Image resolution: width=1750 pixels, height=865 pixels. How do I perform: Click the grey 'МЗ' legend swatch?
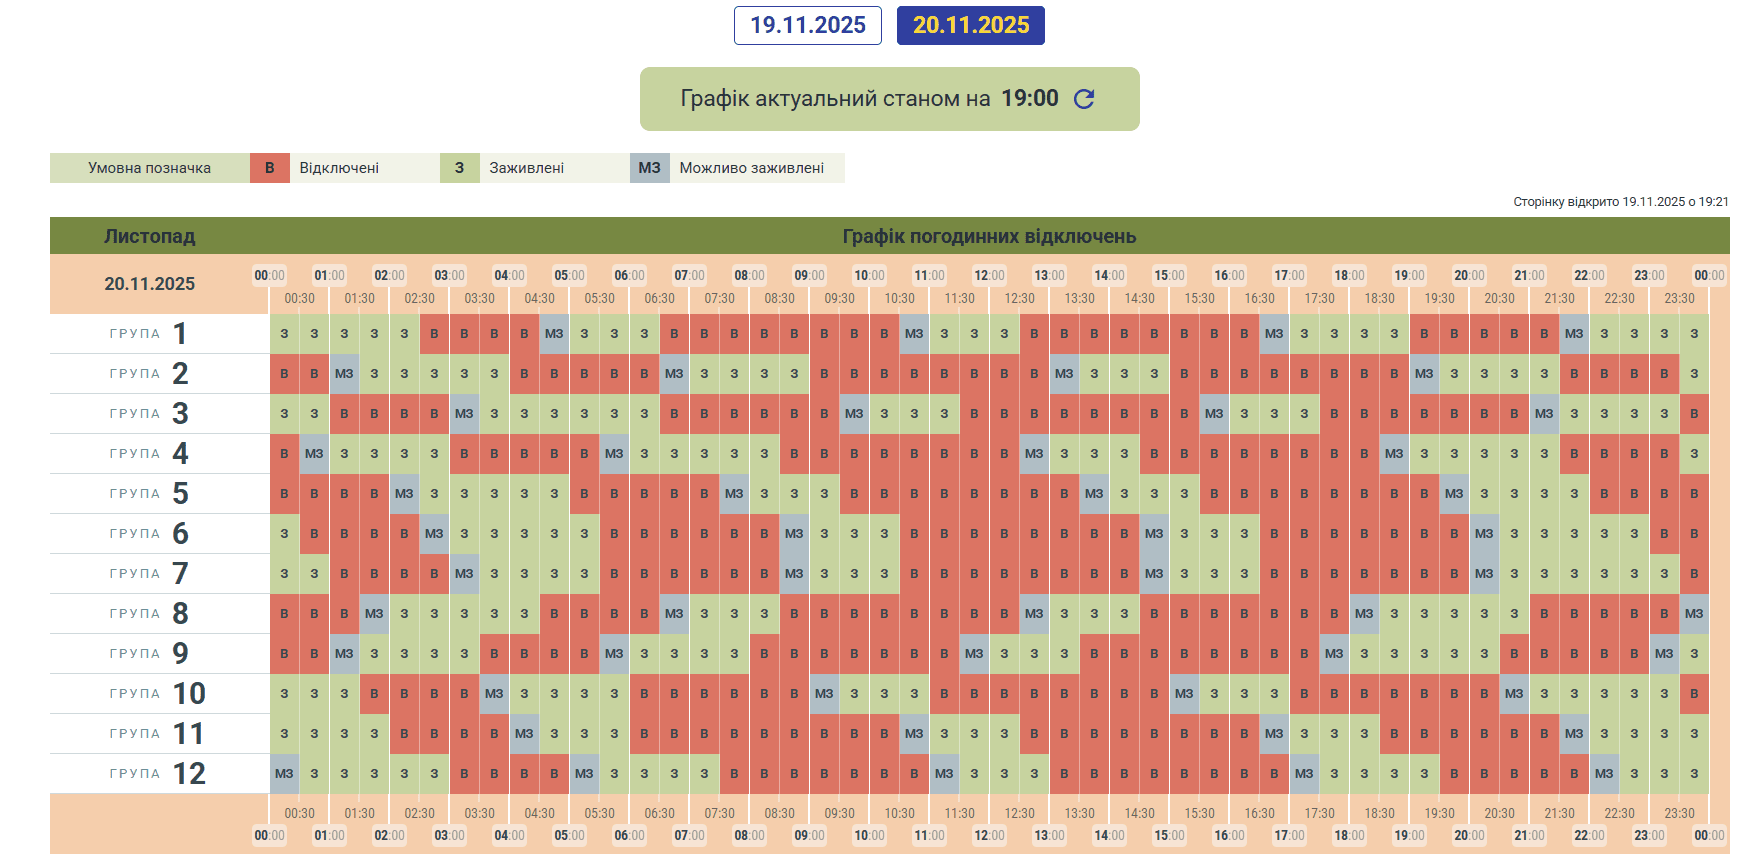pyautogui.click(x=649, y=168)
